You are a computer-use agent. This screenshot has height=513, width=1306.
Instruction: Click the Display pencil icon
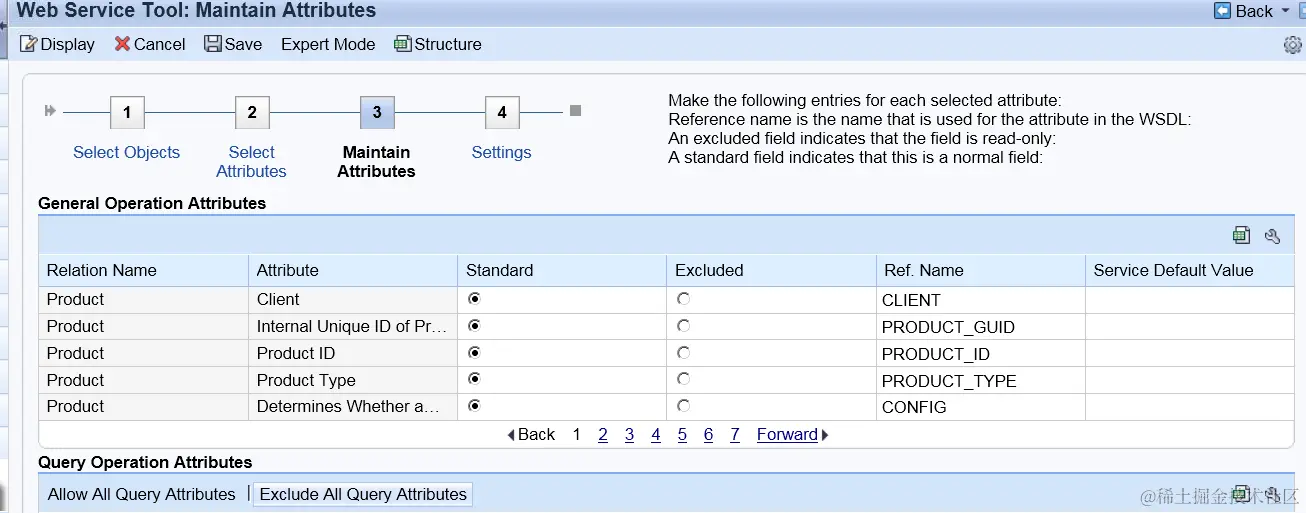pos(28,44)
